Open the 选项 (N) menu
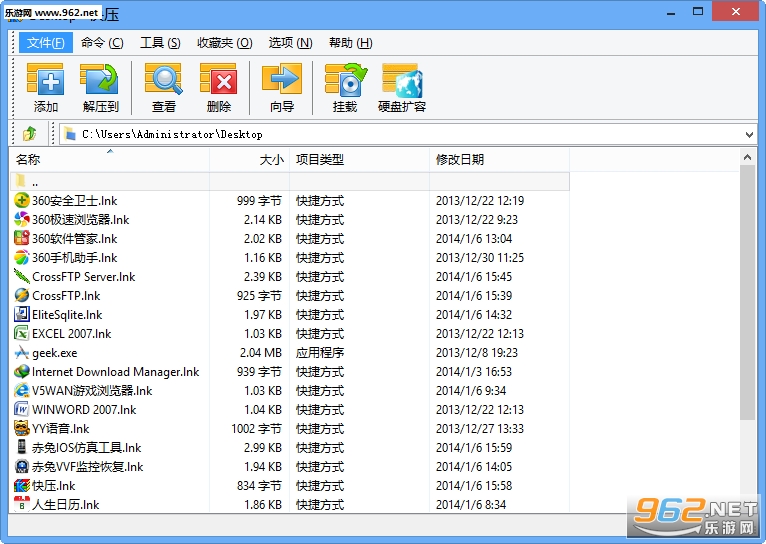The width and height of the screenshot is (766, 544). [x=290, y=43]
